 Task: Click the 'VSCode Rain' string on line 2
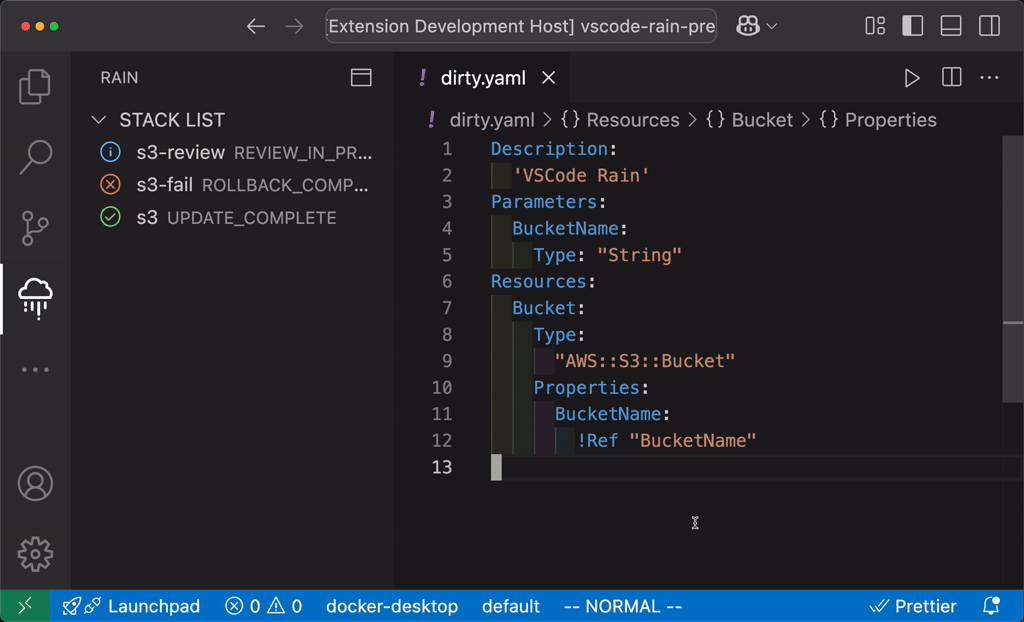pos(581,176)
